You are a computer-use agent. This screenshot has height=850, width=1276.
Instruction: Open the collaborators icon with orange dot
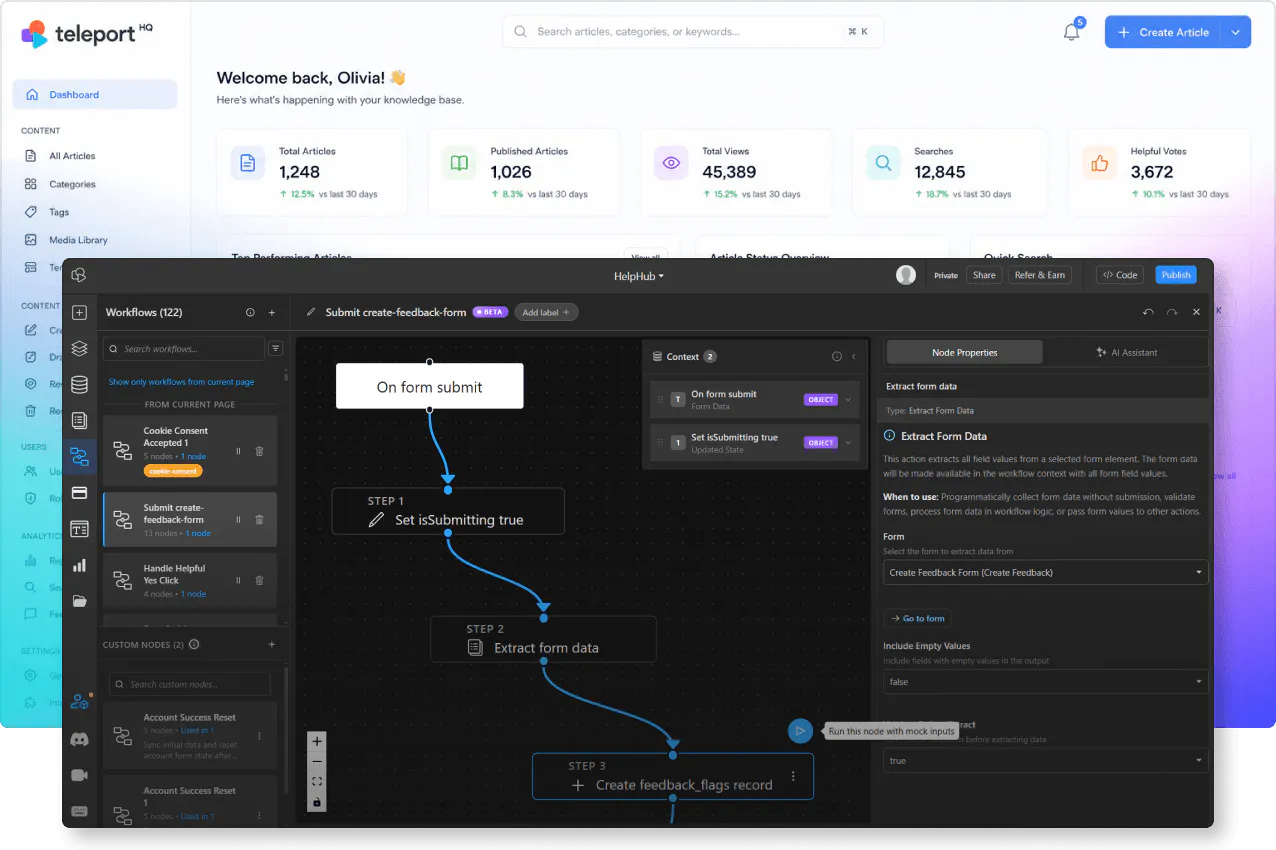79,702
